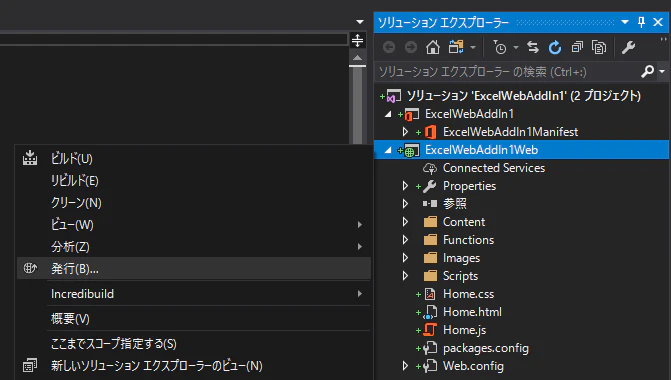Select the Home.css file
671x380 pixels.
click(468, 294)
